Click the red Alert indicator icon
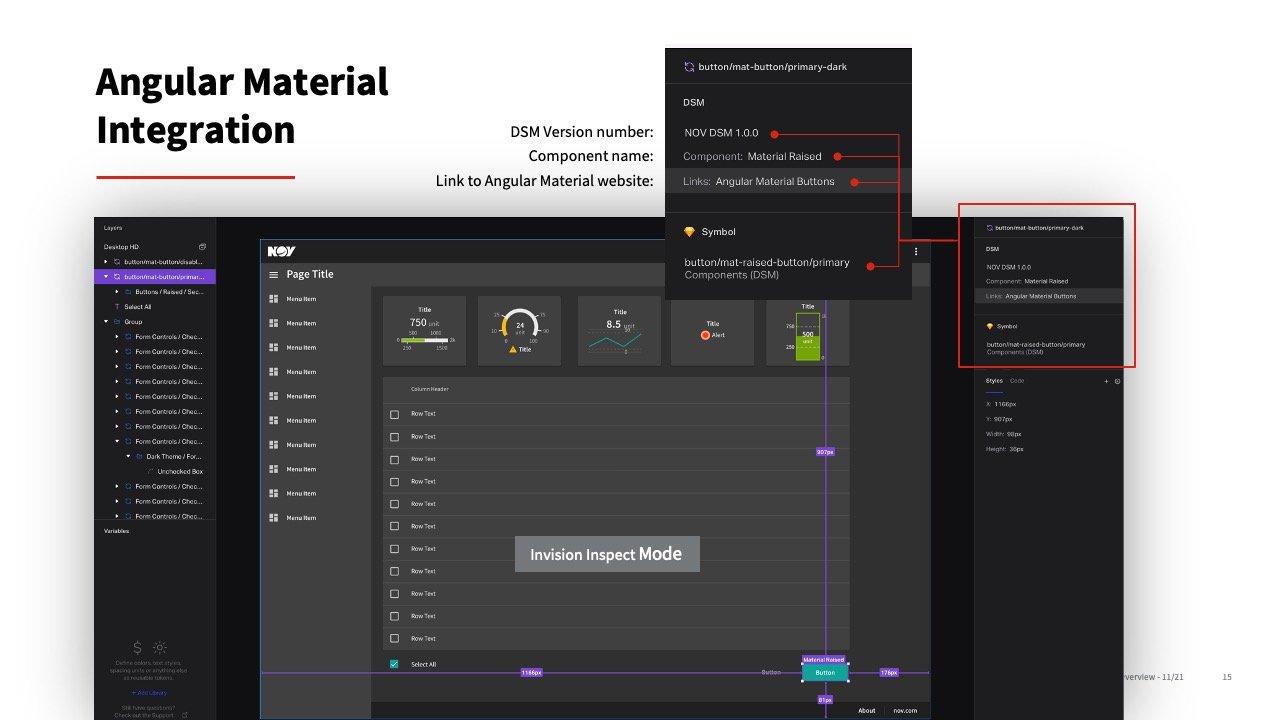This screenshot has height=720, width=1280. (x=705, y=335)
